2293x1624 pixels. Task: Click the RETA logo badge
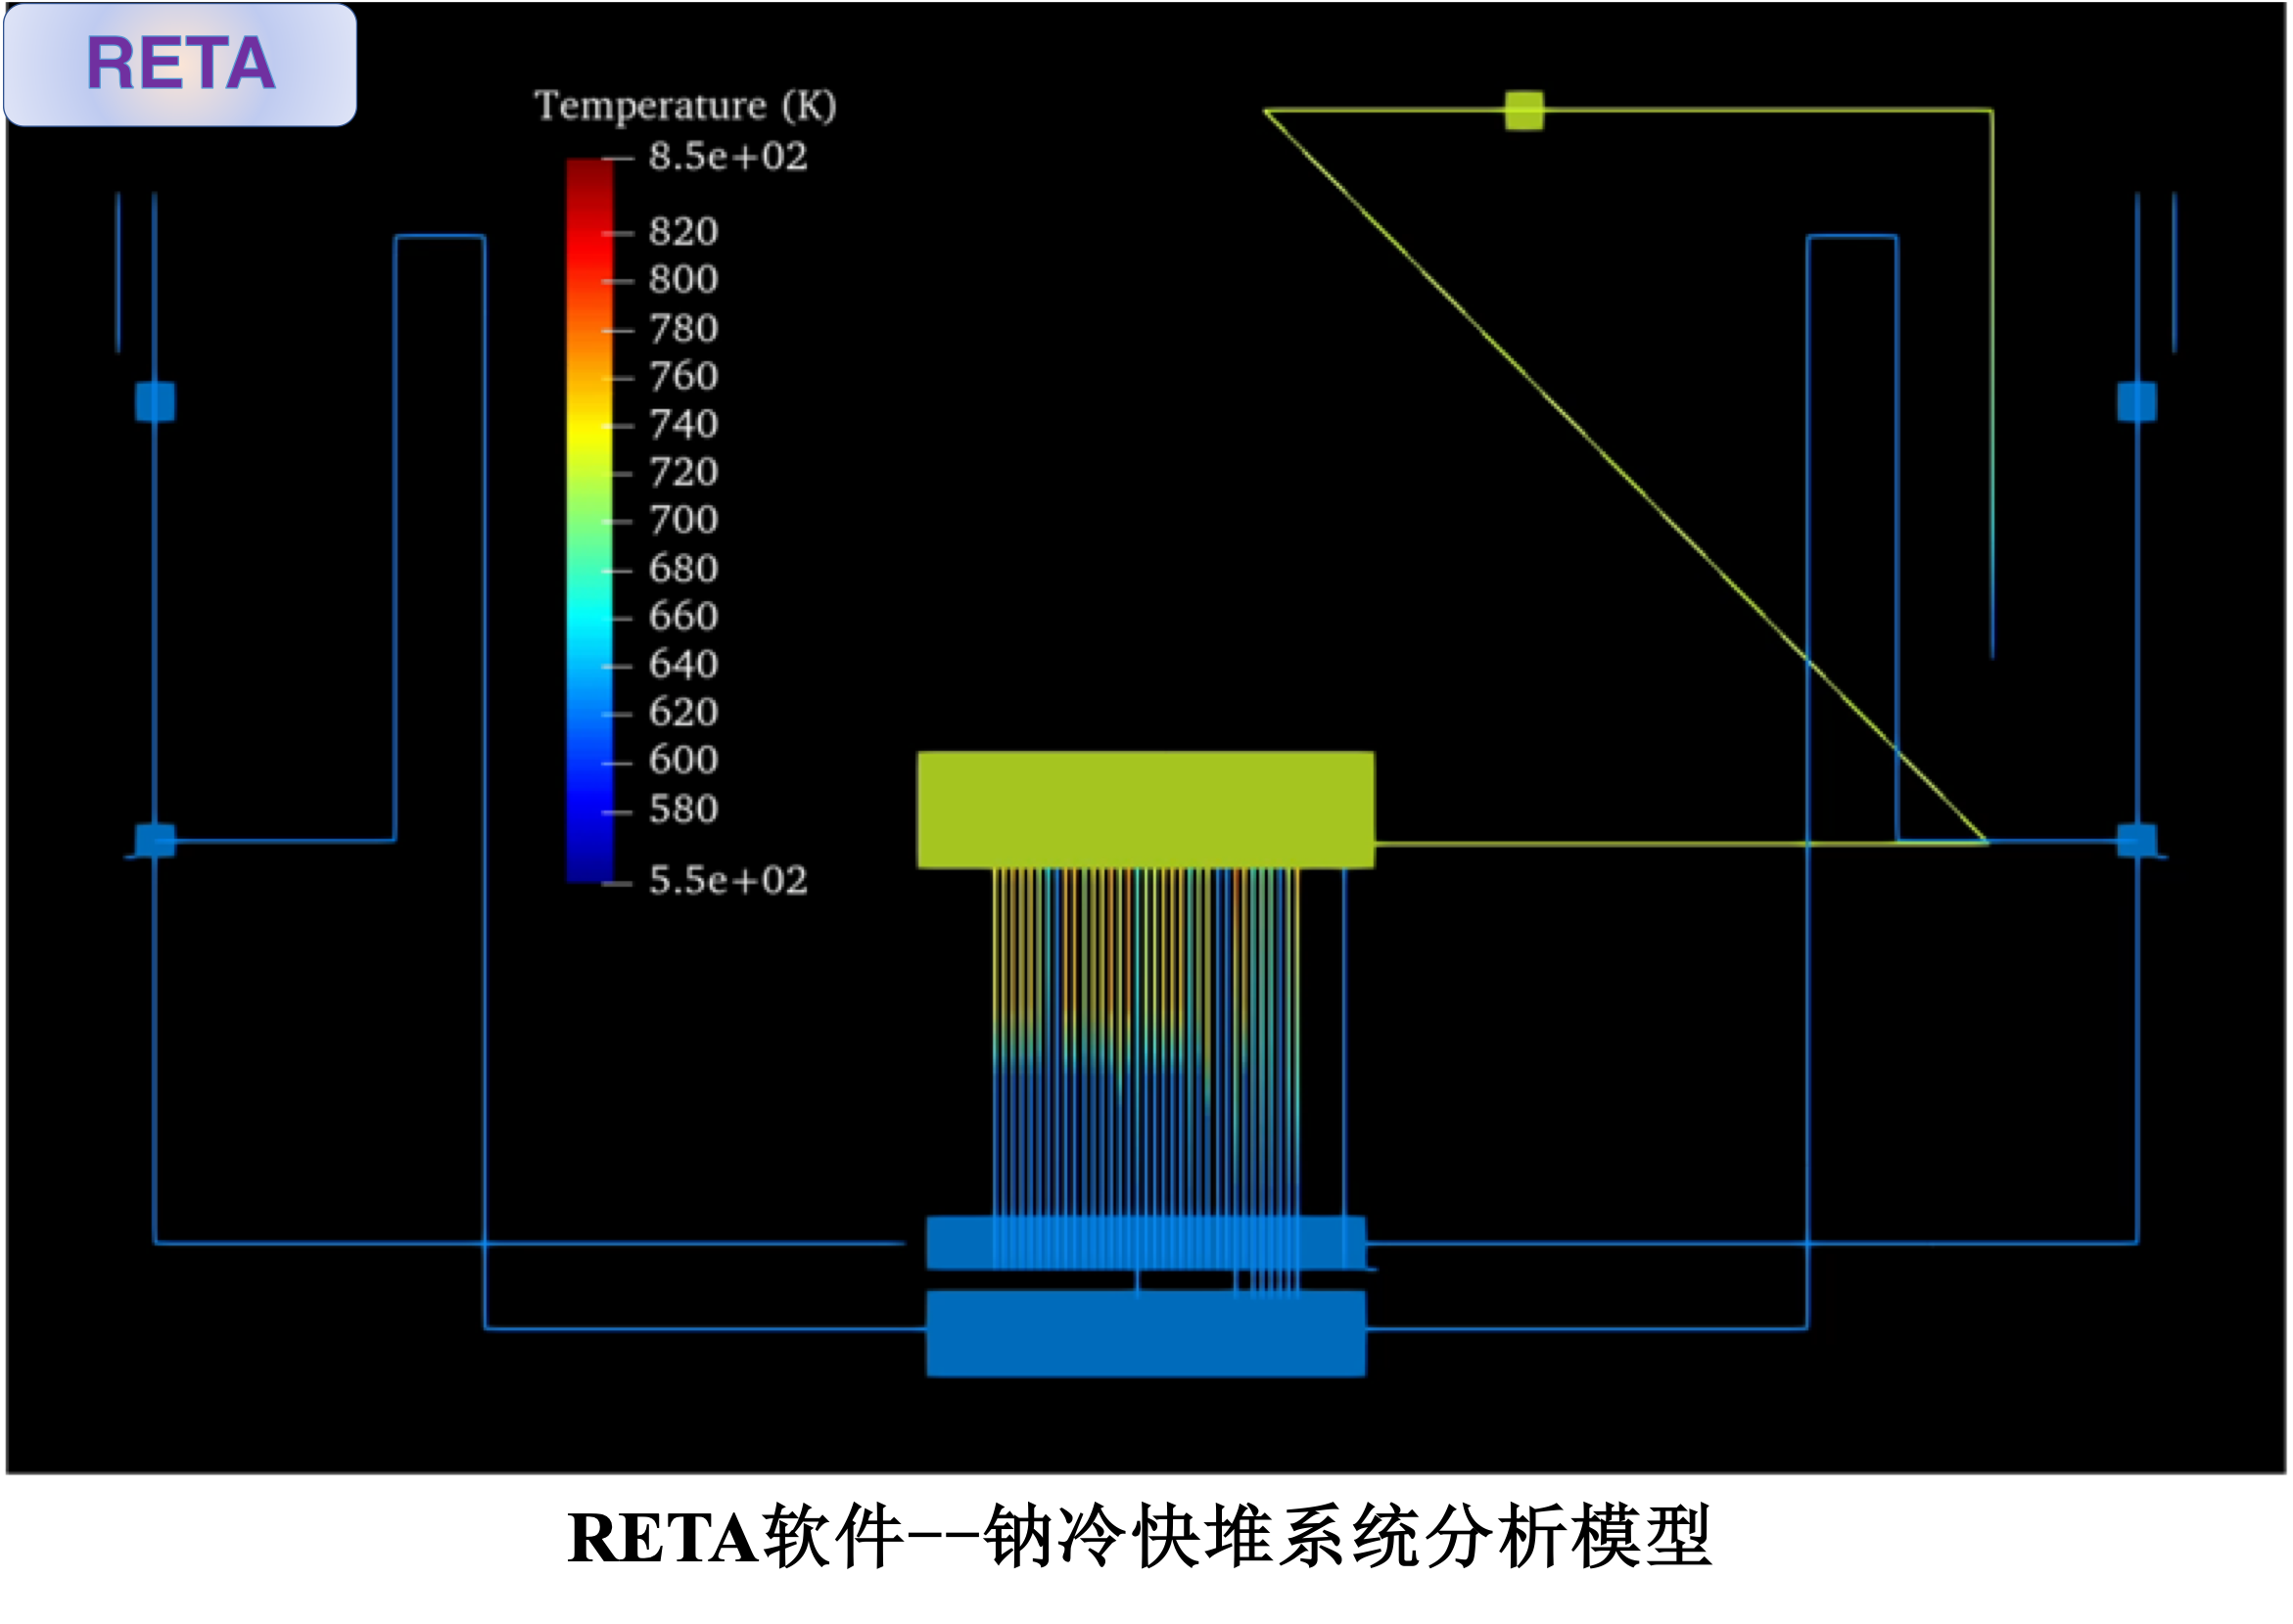coord(180,65)
